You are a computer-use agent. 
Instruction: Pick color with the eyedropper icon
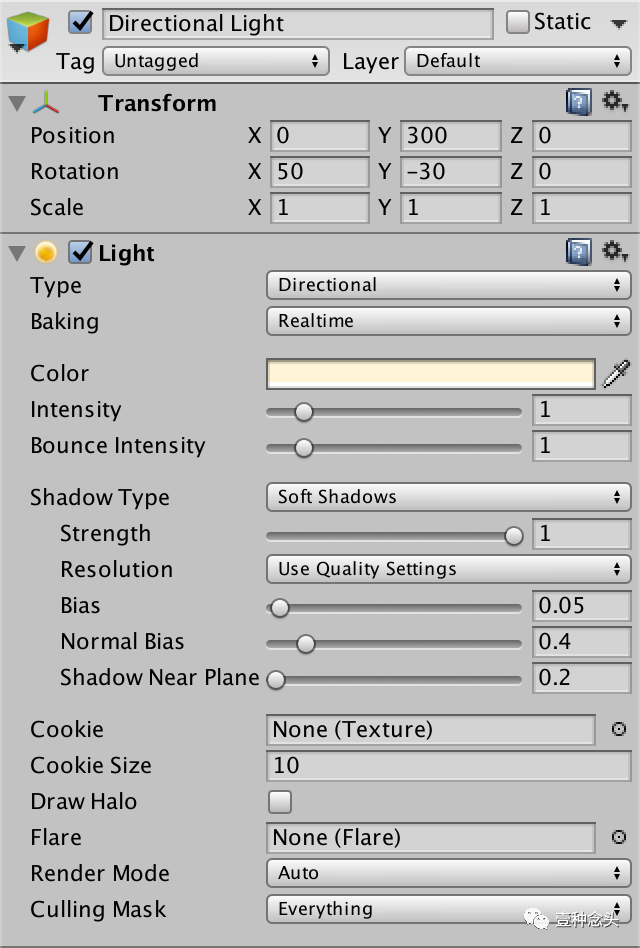coord(616,374)
